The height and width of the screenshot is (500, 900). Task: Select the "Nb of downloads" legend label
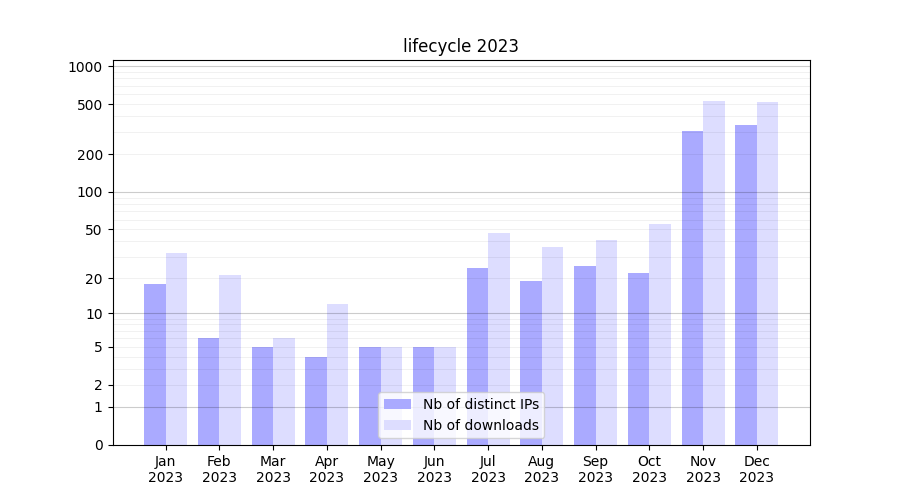pos(480,425)
